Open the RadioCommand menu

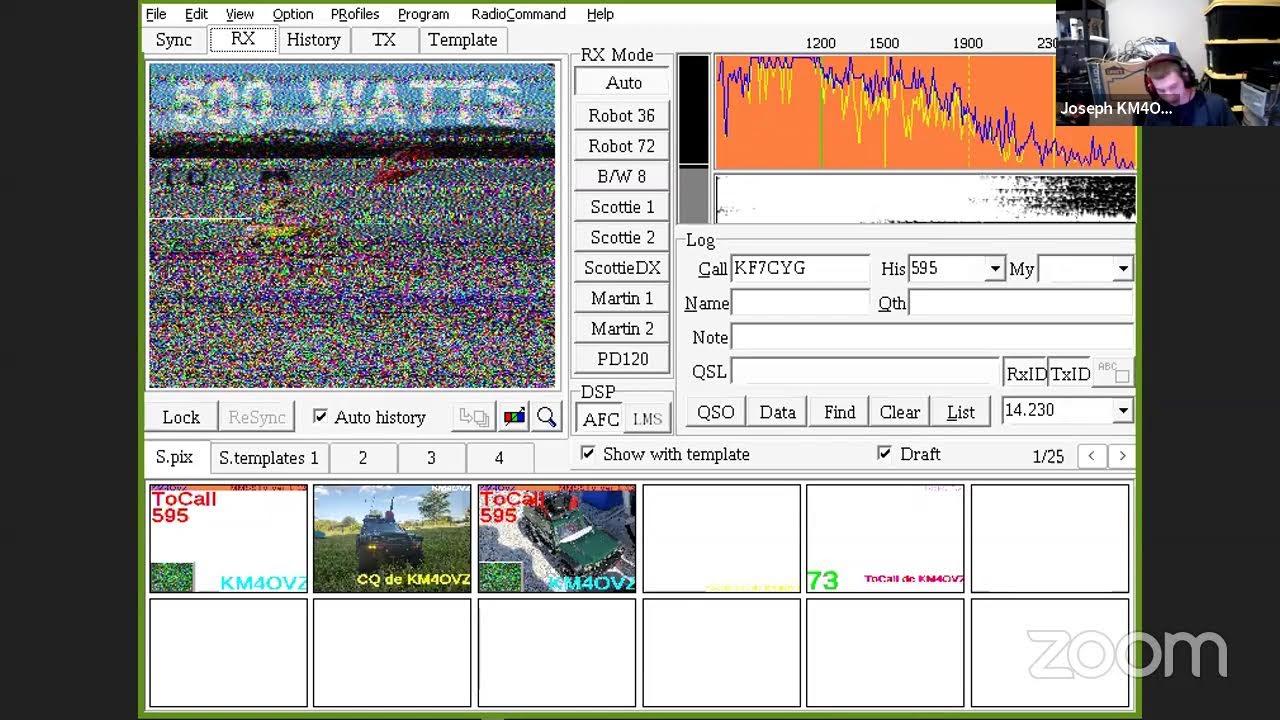click(x=518, y=14)
